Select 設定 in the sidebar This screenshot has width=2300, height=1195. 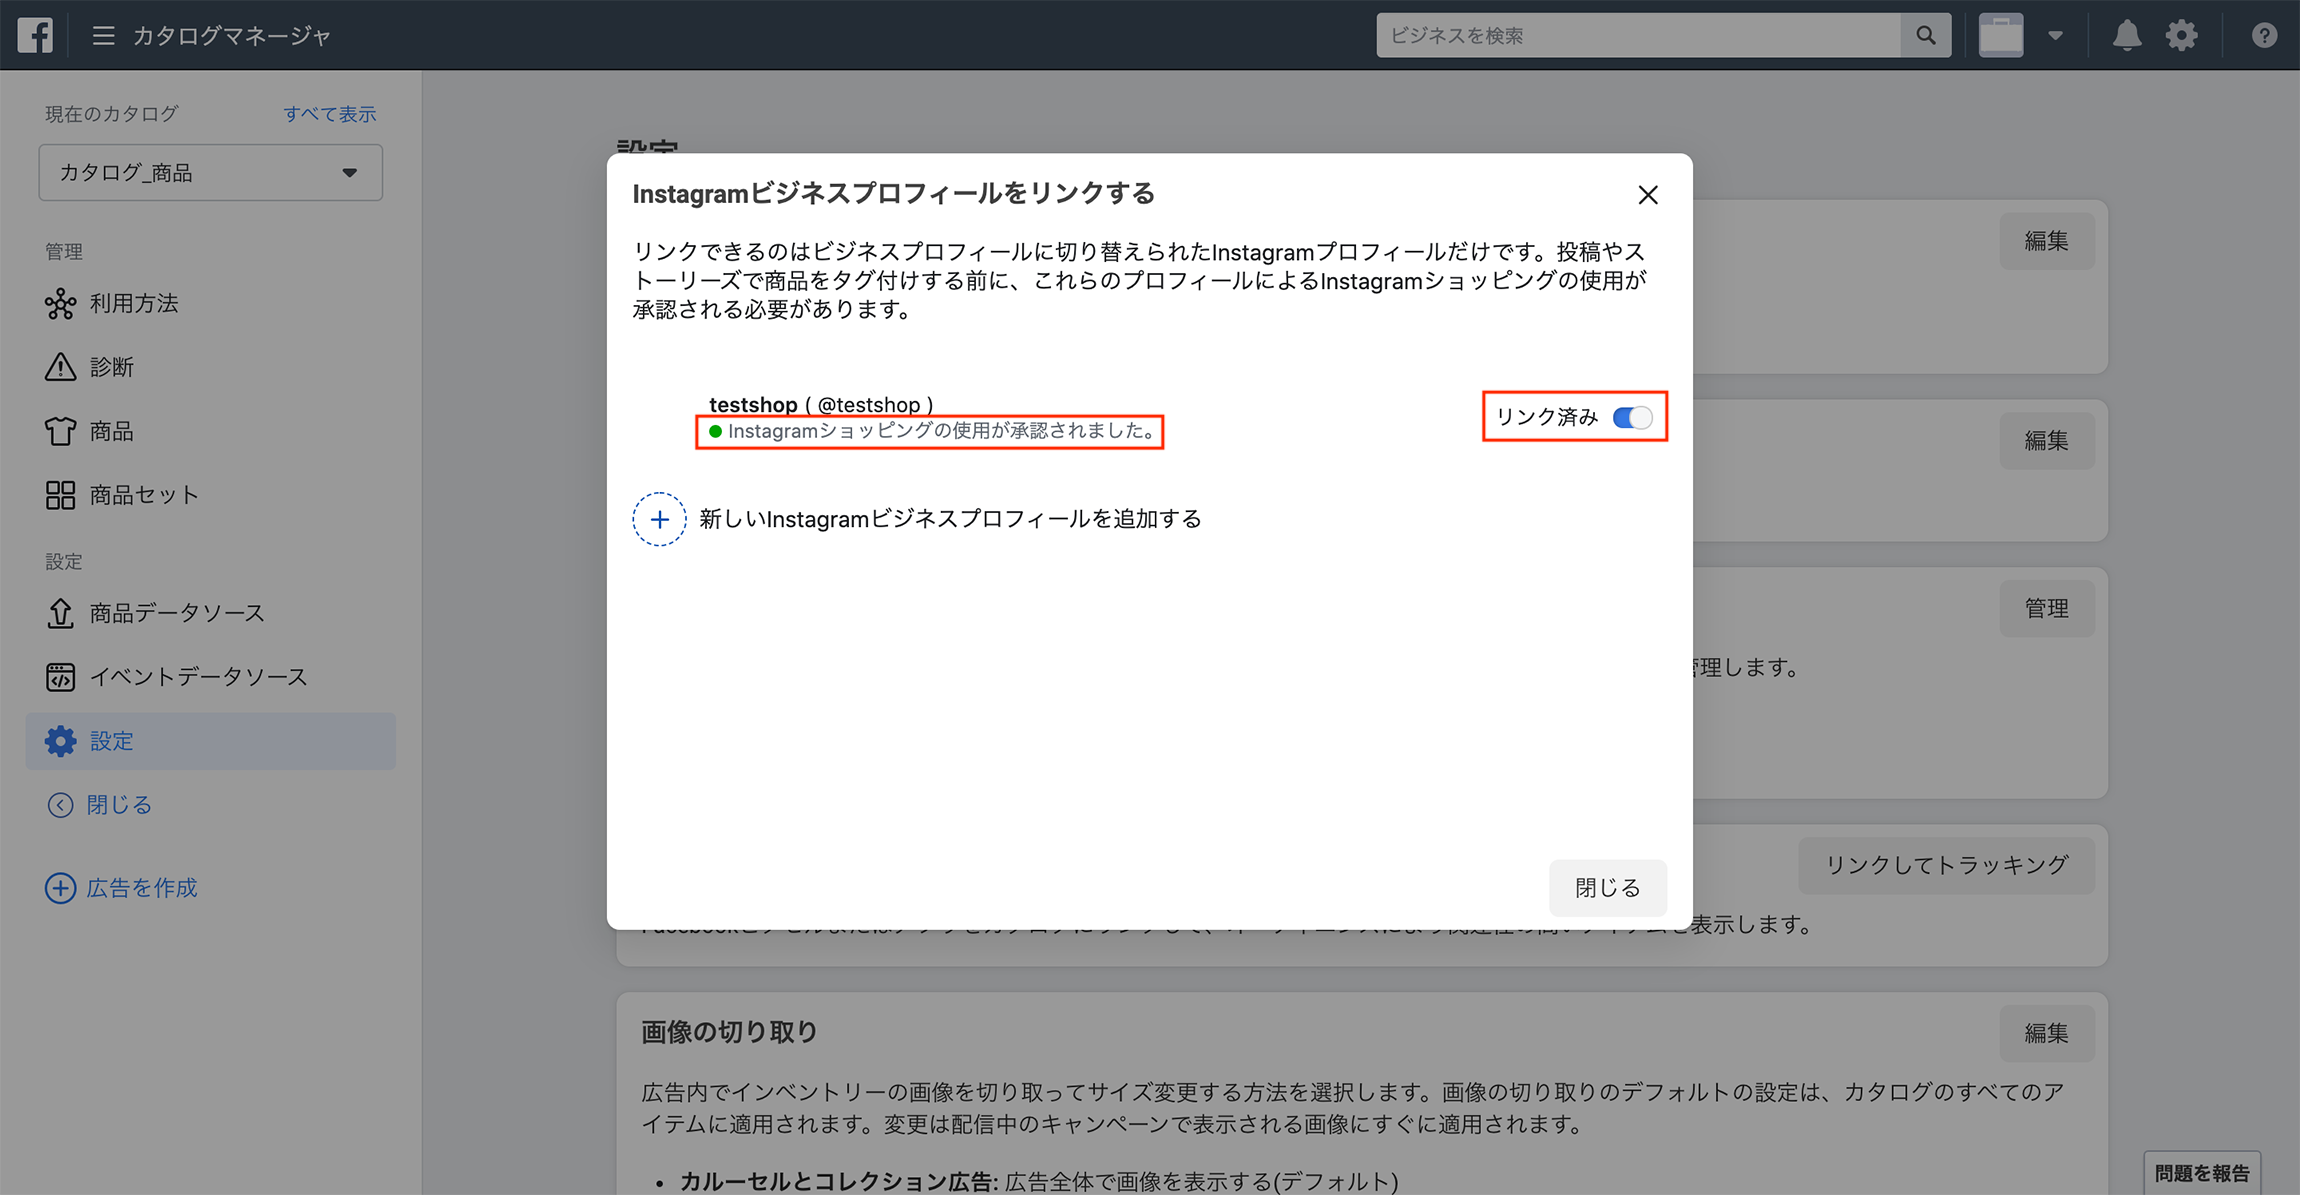point(210,741)
